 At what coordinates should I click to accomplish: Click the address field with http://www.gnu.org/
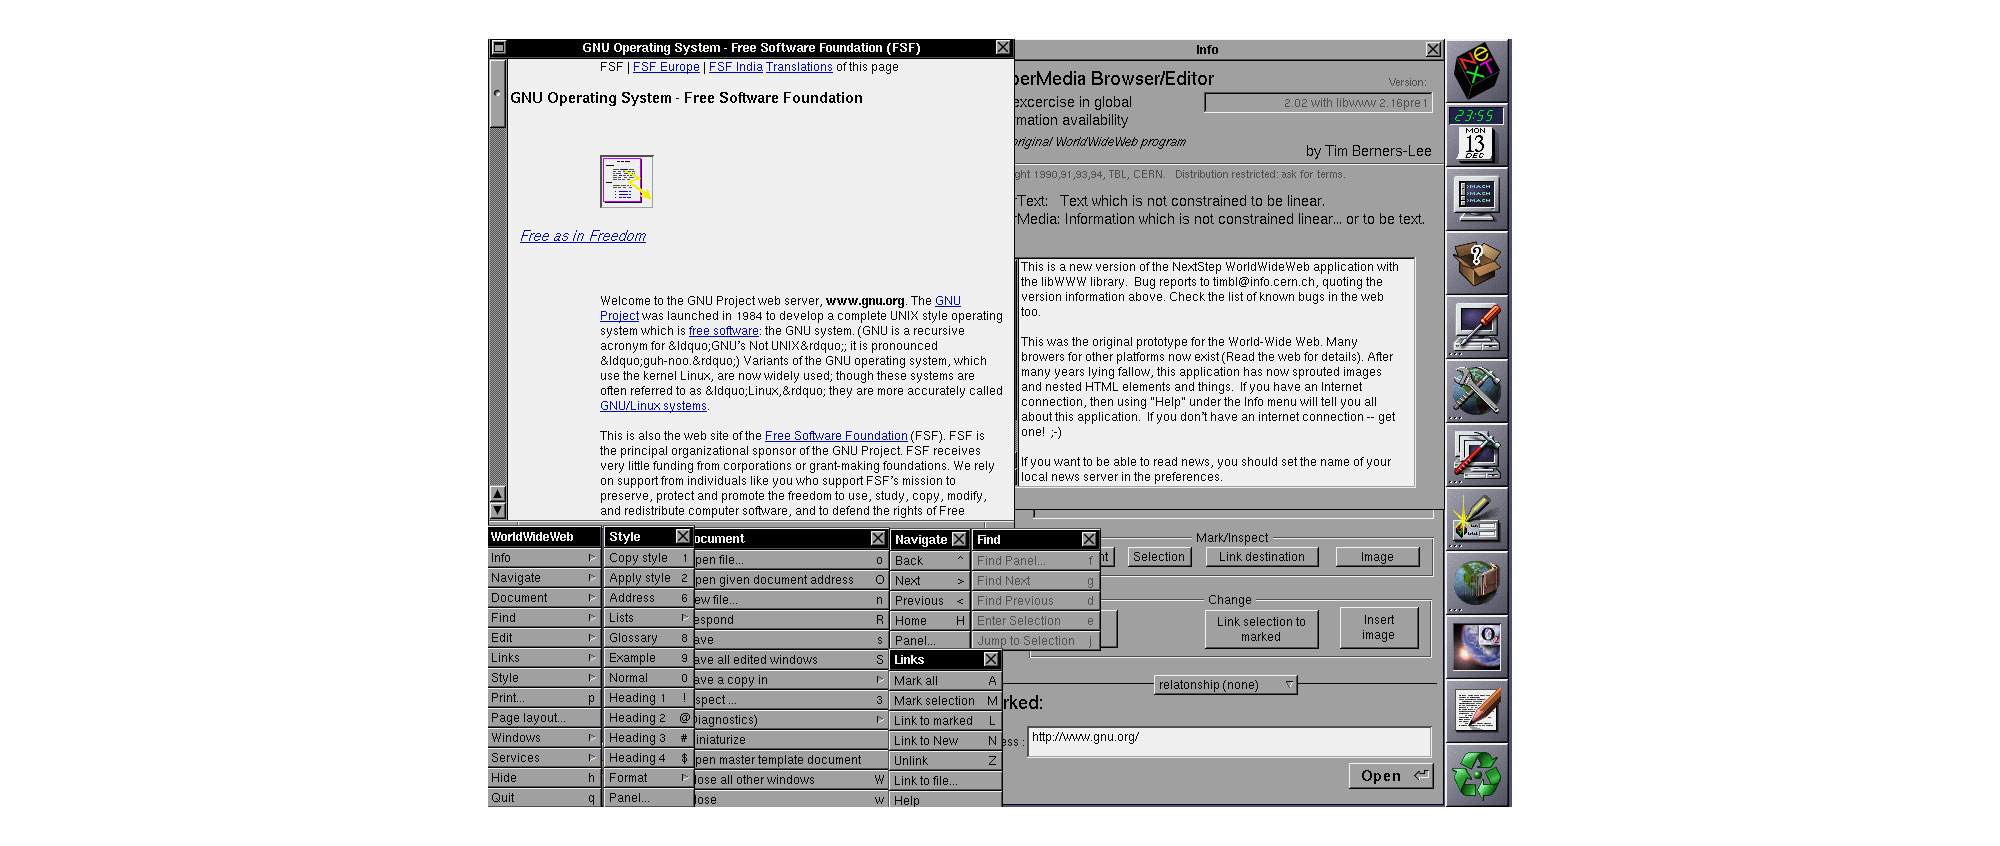tap(1230, 741)
